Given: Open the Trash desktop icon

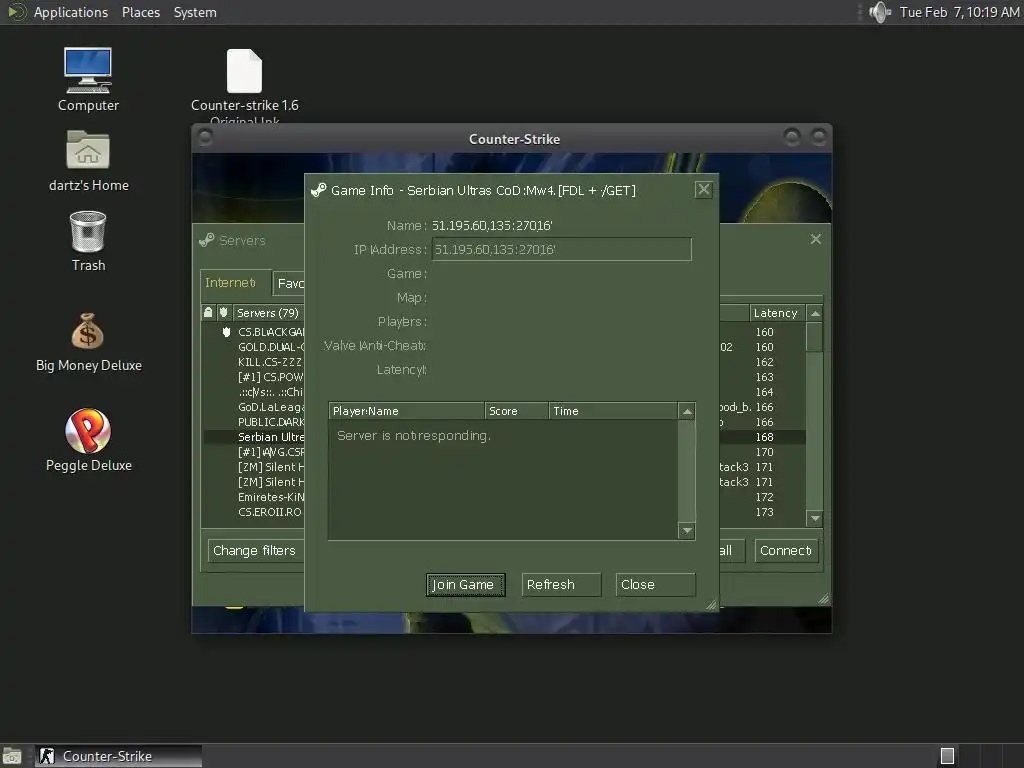Looking at the screenshot, I should click(88, 241).
